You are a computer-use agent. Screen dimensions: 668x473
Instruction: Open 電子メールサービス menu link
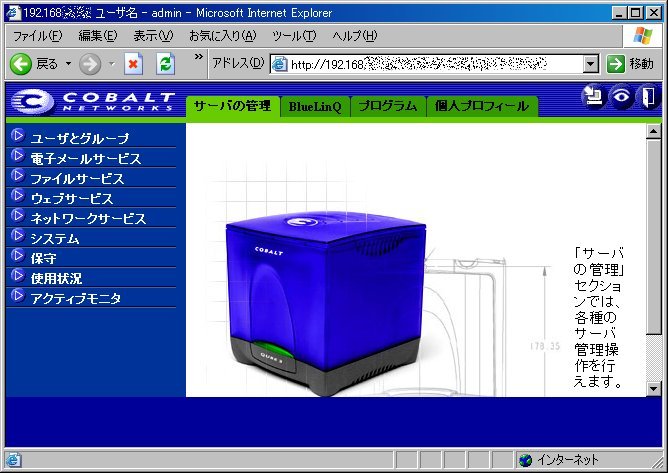[86, 159]
